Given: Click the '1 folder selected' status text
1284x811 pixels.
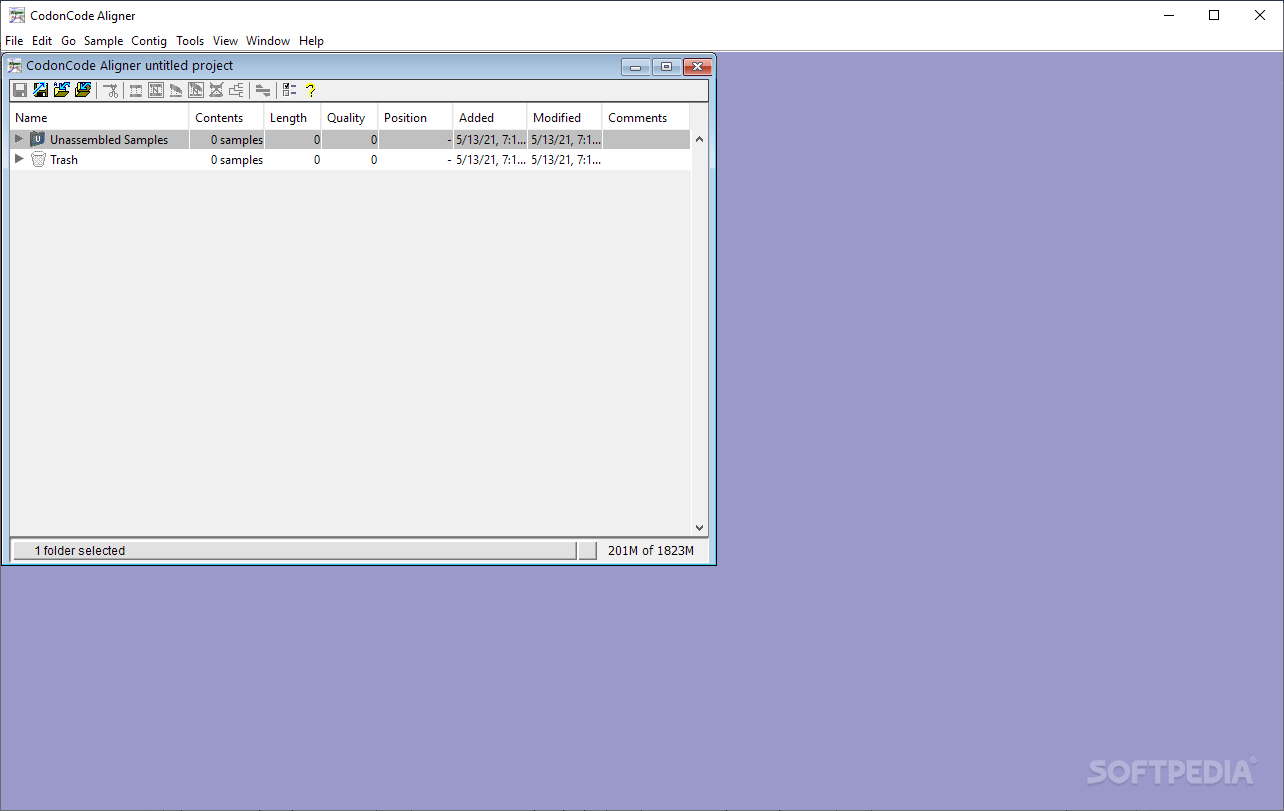Looking at the screenshot, I should pyautogui.click(x=80, y=550).
